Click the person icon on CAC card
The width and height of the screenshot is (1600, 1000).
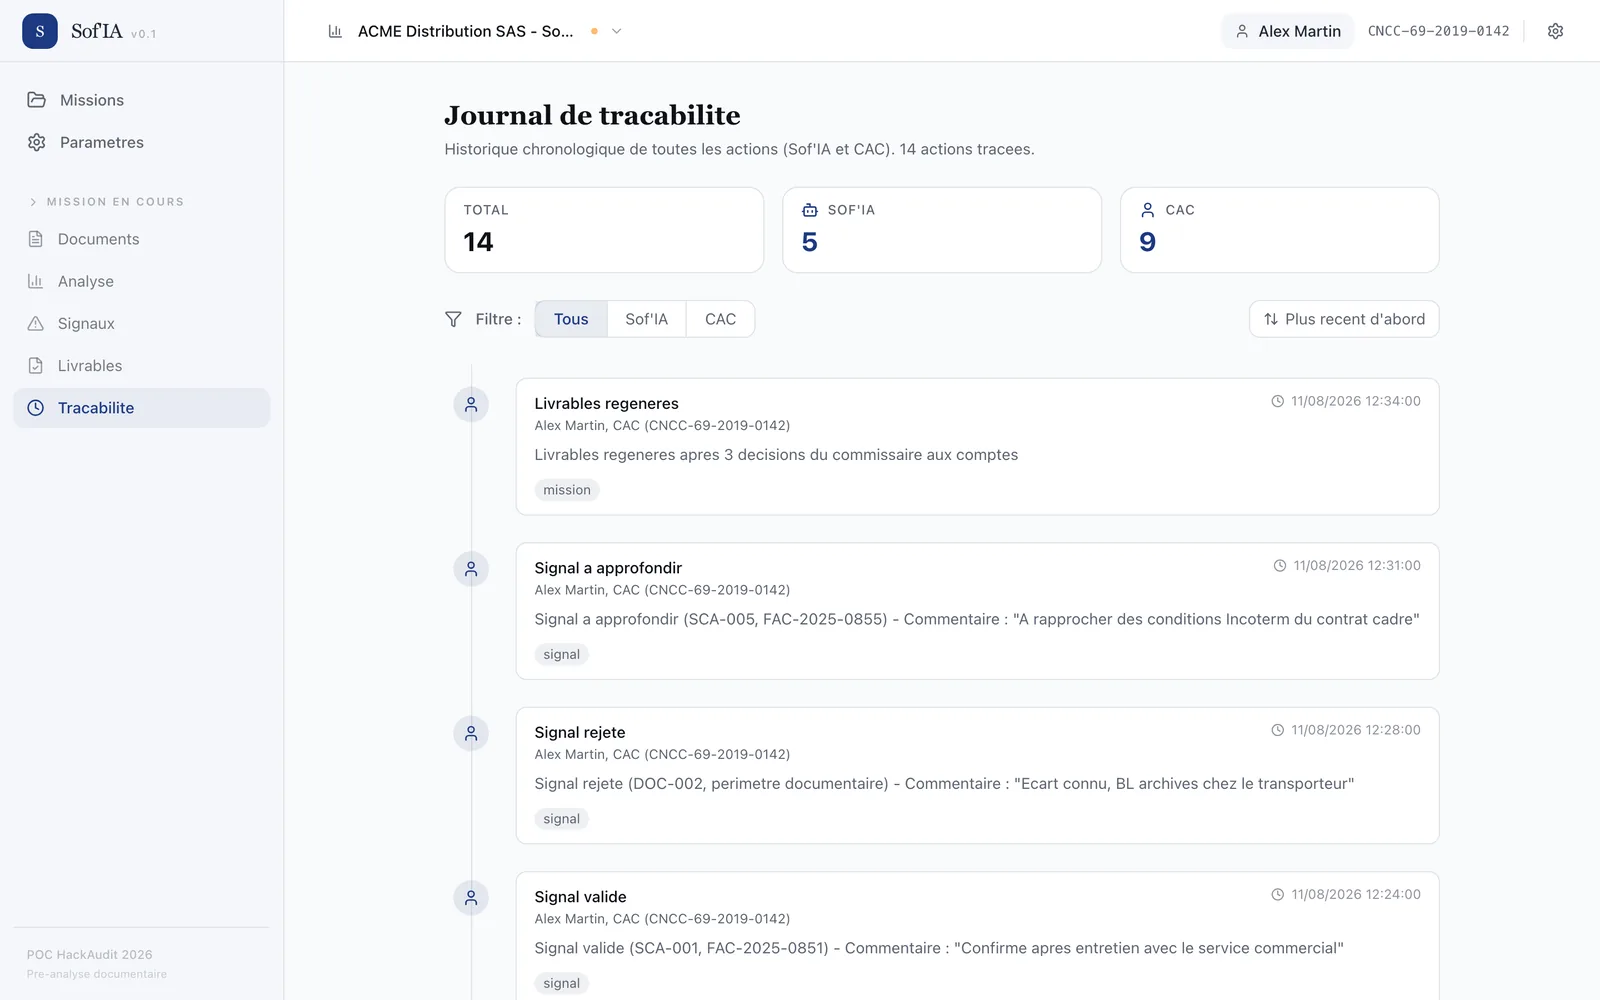point(1148,210)
